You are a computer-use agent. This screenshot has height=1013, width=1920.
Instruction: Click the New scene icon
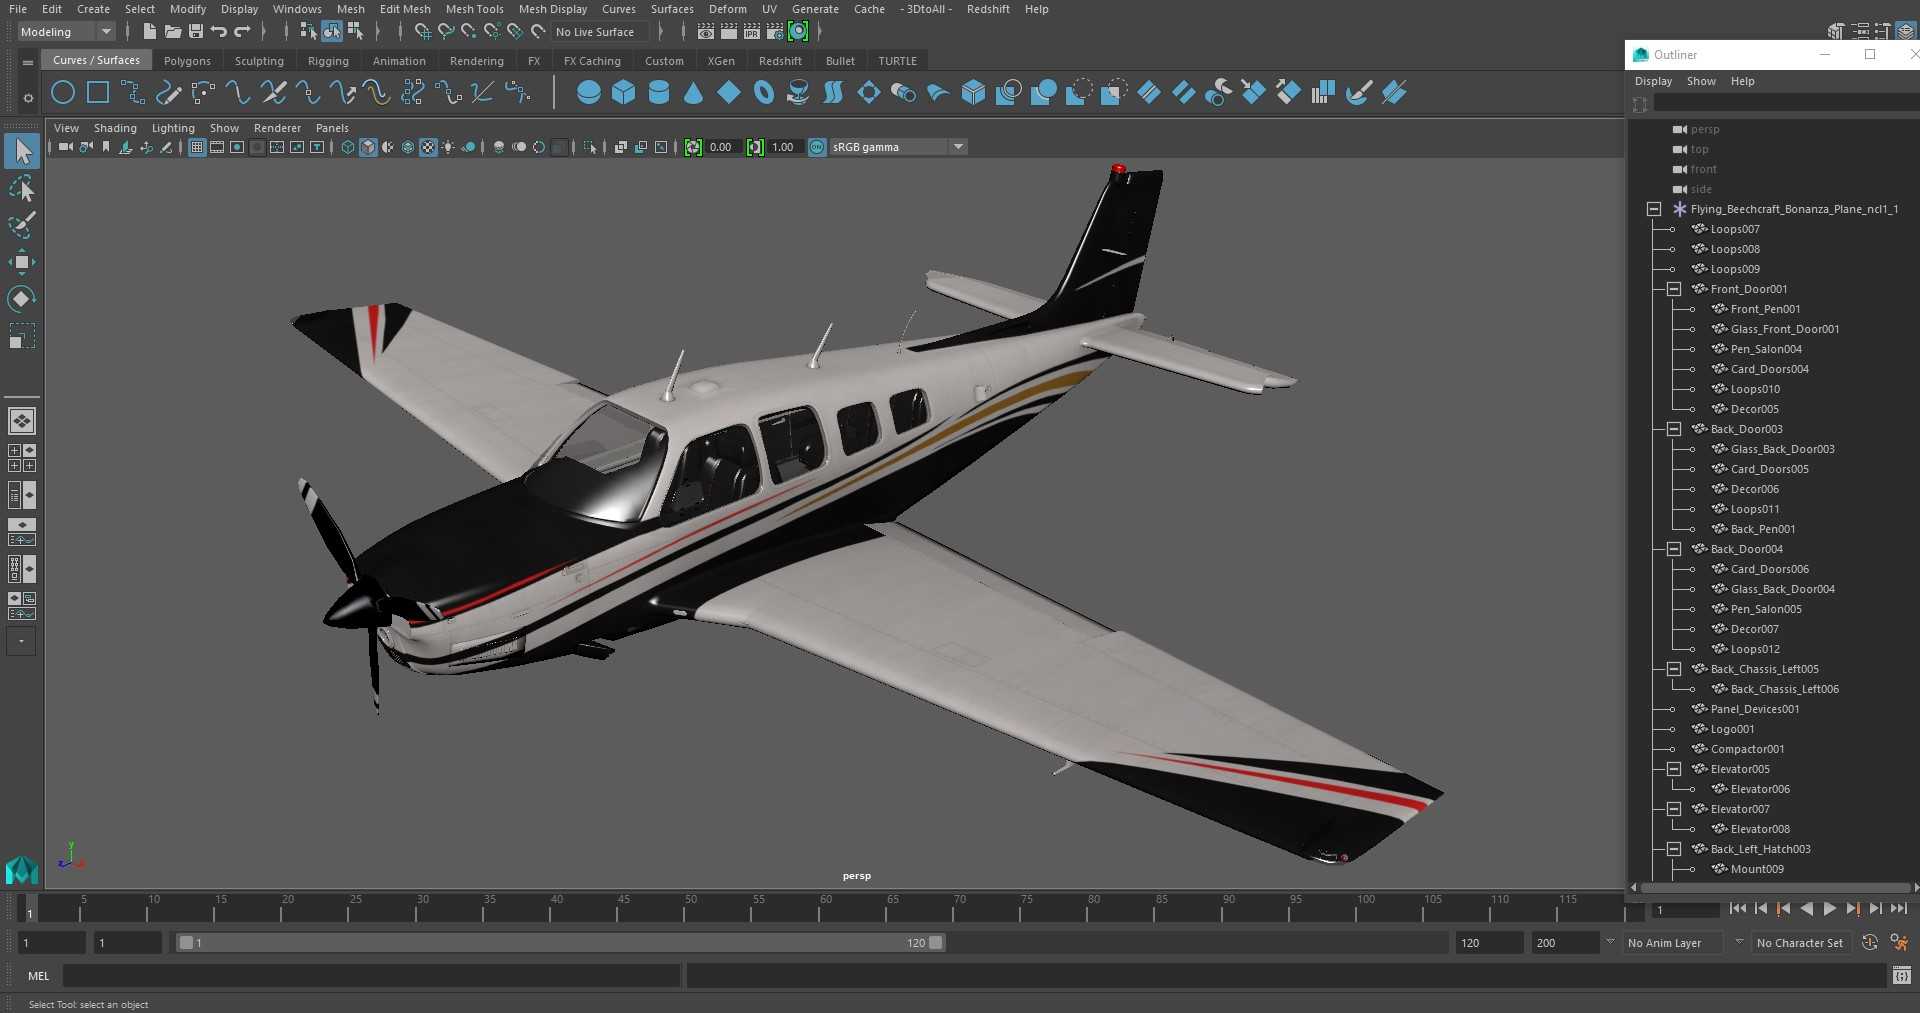point(149,32)
